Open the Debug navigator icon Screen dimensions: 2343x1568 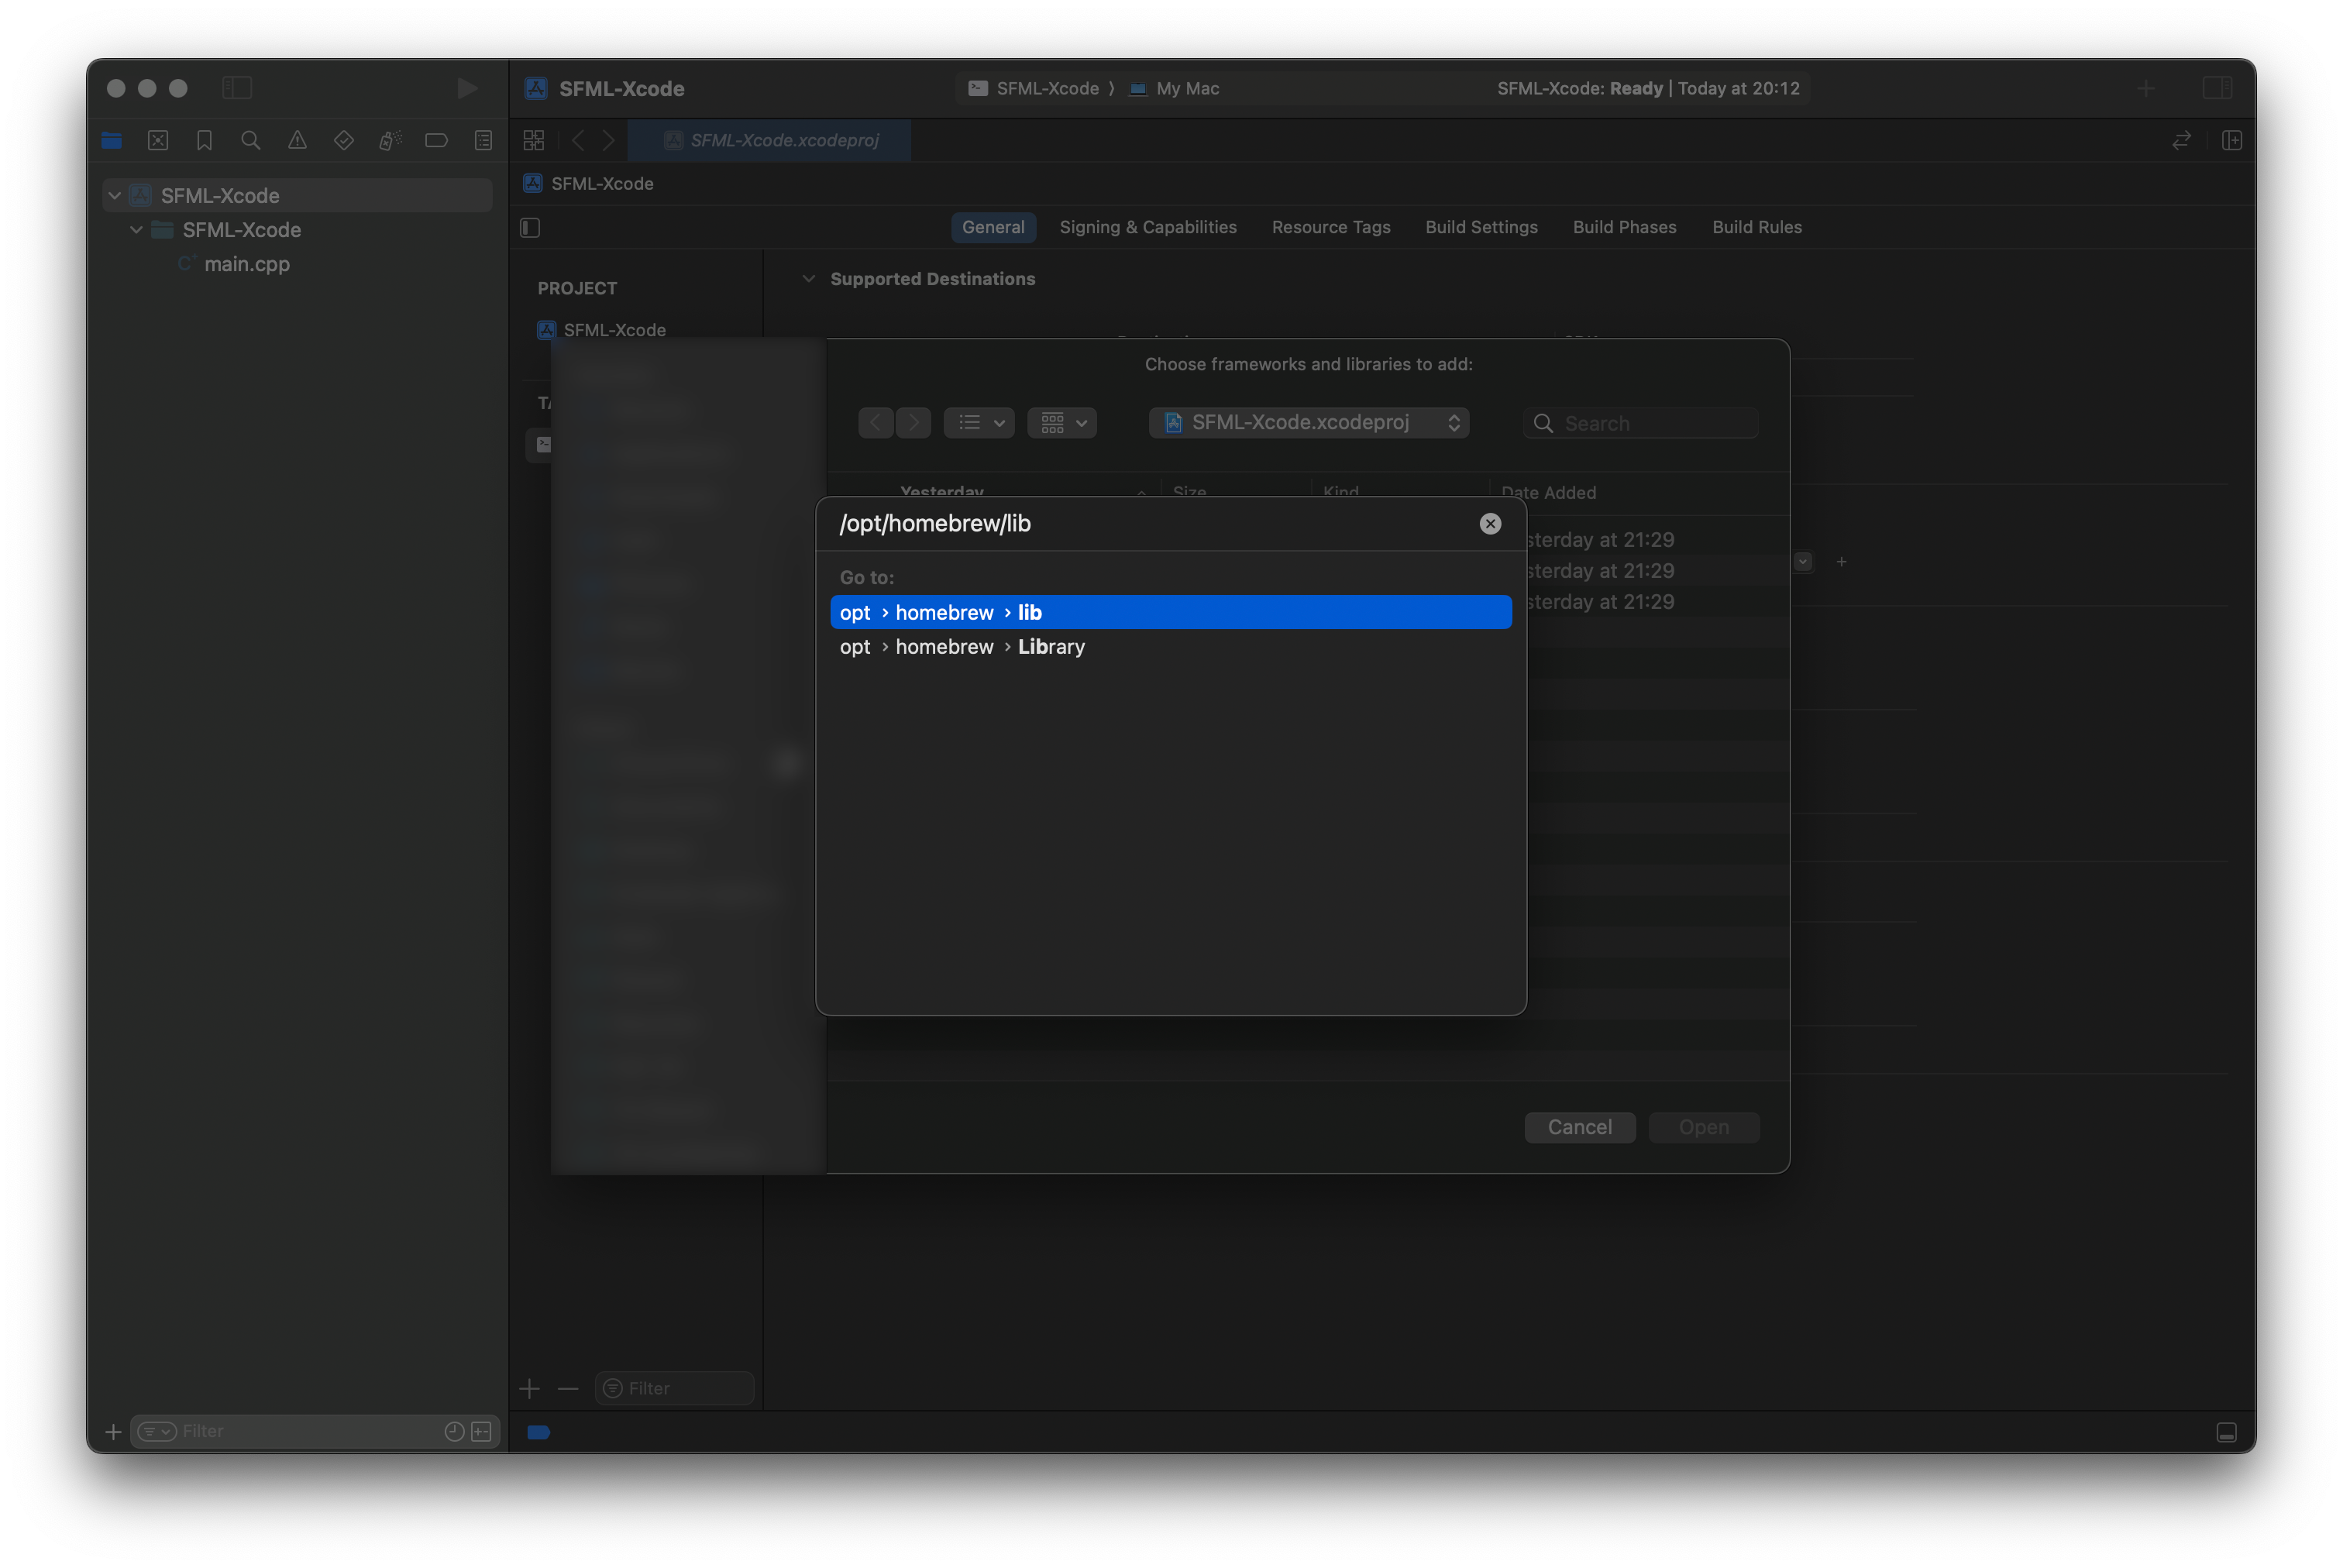tap(390, 140)
